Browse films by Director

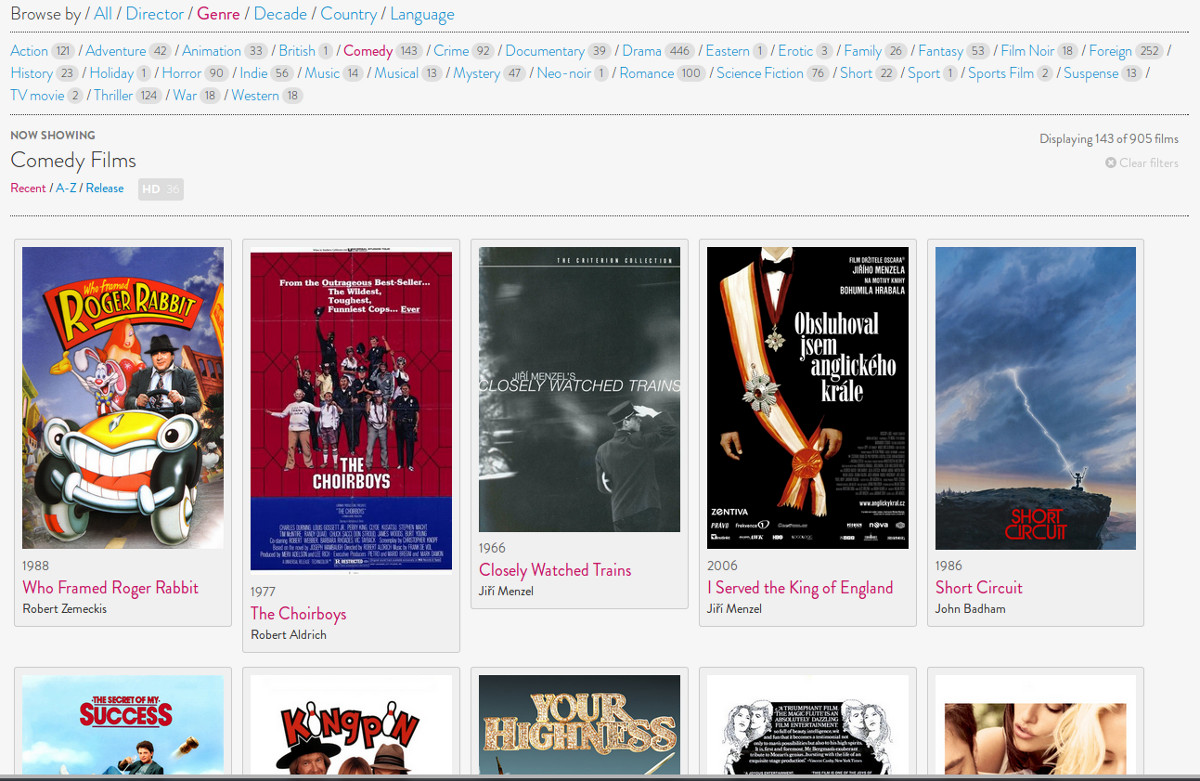pyautogui.click(x=155, y=14)
